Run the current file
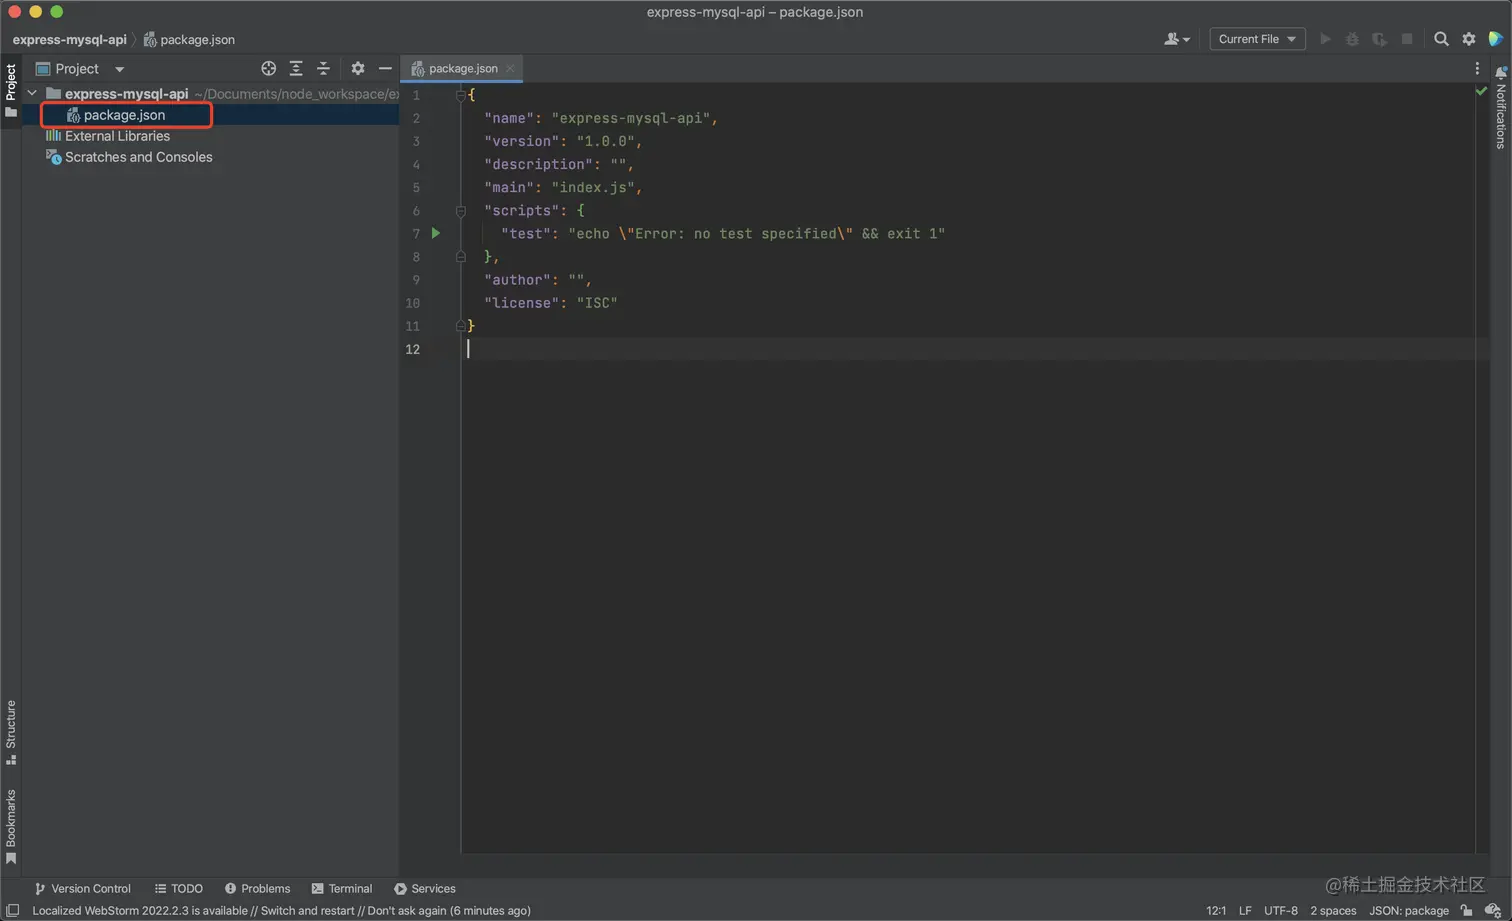The height and width of the screenshot is (921, 1512). pyautogui.click(x=1325, y=39)
